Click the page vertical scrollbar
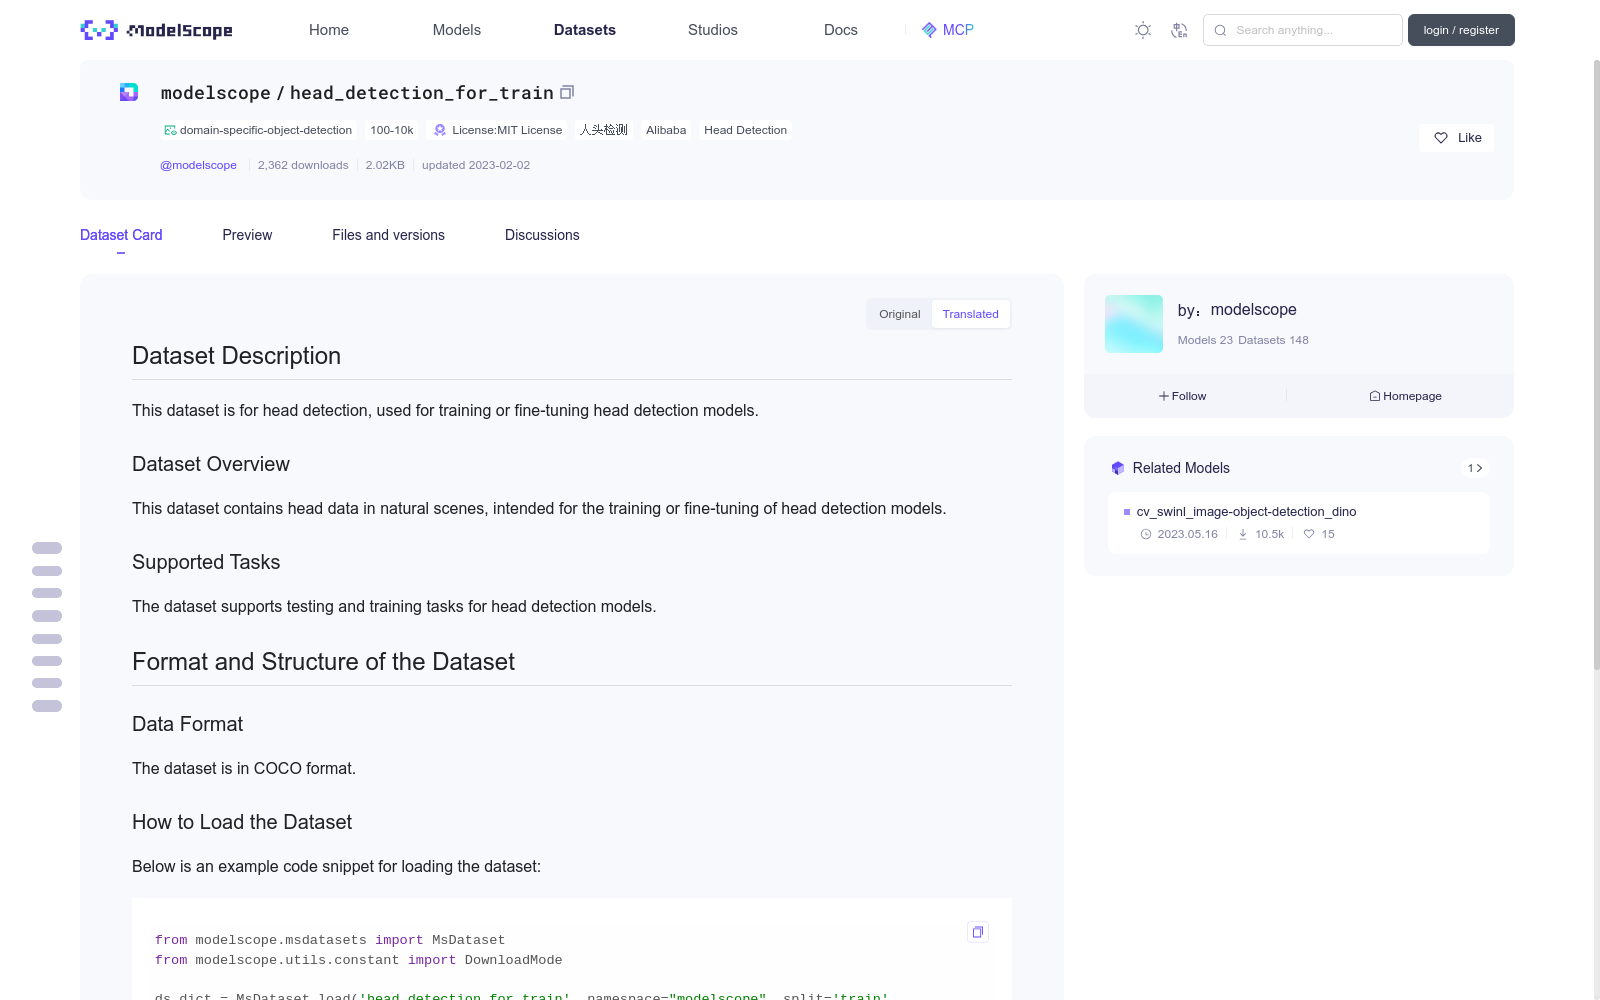 (x=1596, y=365)
